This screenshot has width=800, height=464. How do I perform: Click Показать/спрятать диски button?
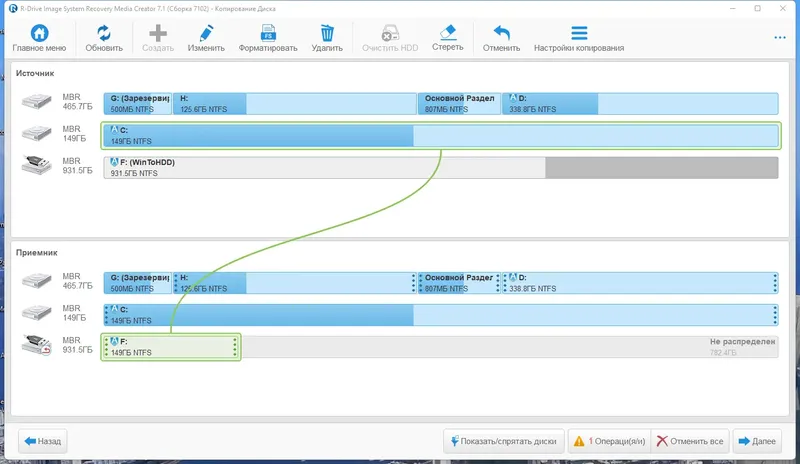[x=504, y=441]
